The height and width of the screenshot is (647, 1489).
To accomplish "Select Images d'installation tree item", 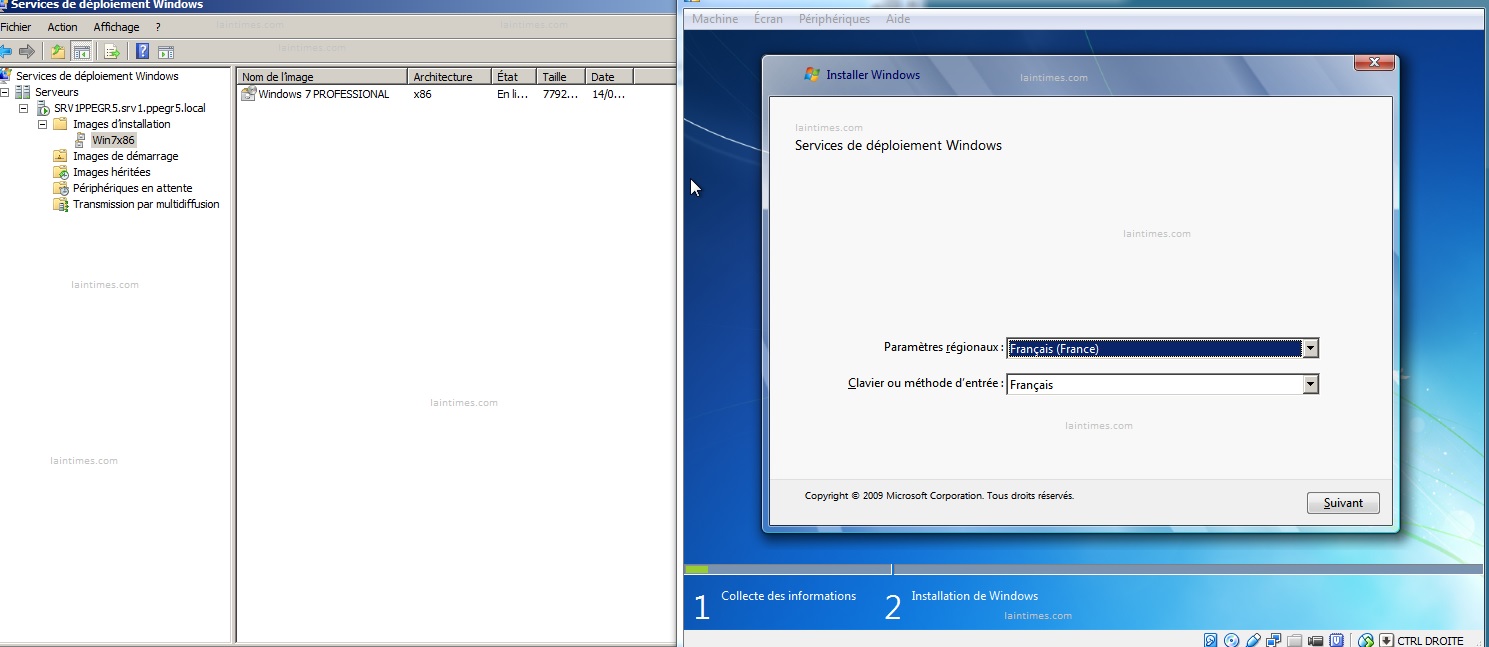I will point(122,124).
